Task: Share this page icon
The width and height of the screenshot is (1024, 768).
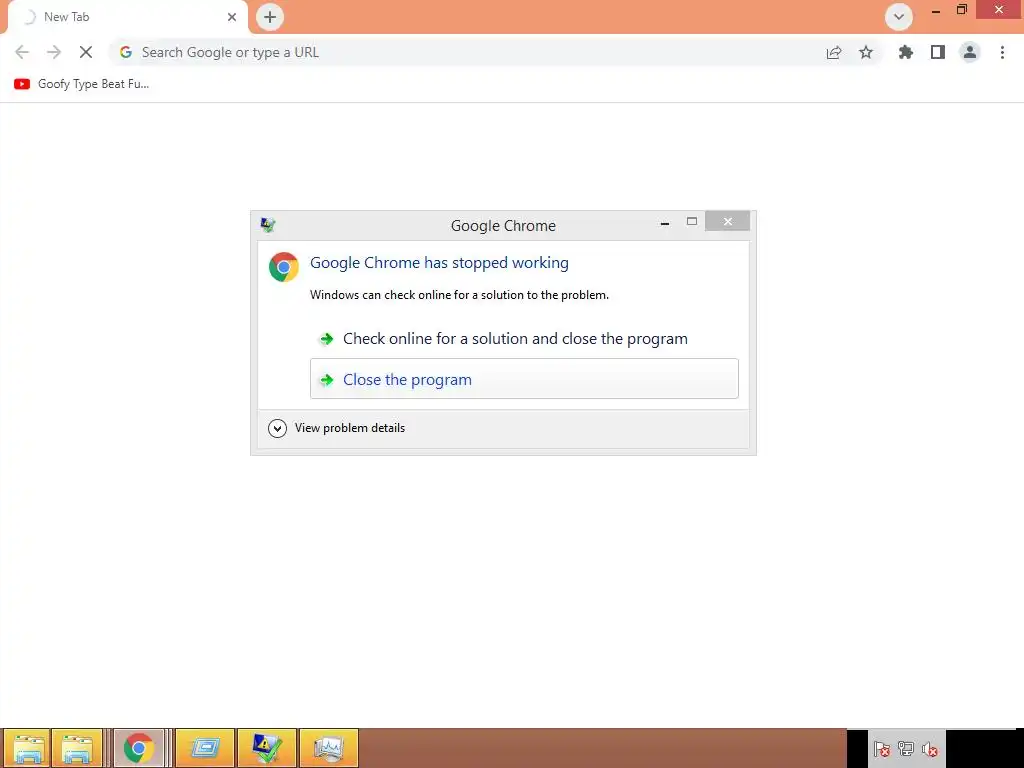Action: pos(834,52)
